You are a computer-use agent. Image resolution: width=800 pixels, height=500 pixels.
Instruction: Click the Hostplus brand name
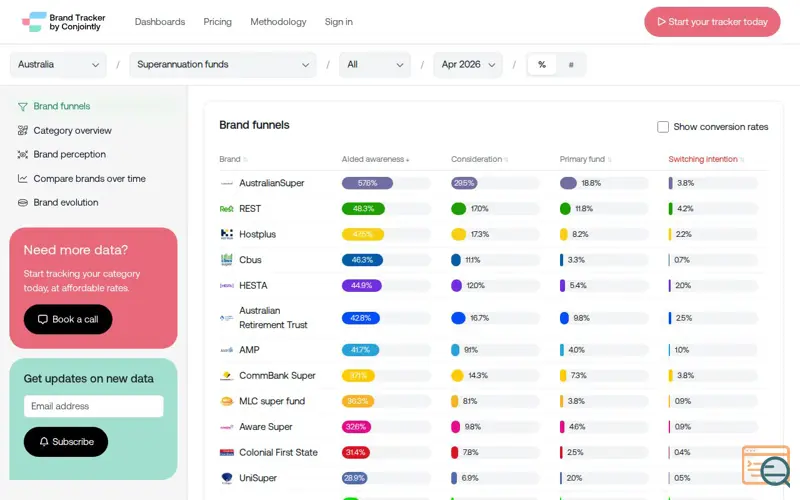257,234
